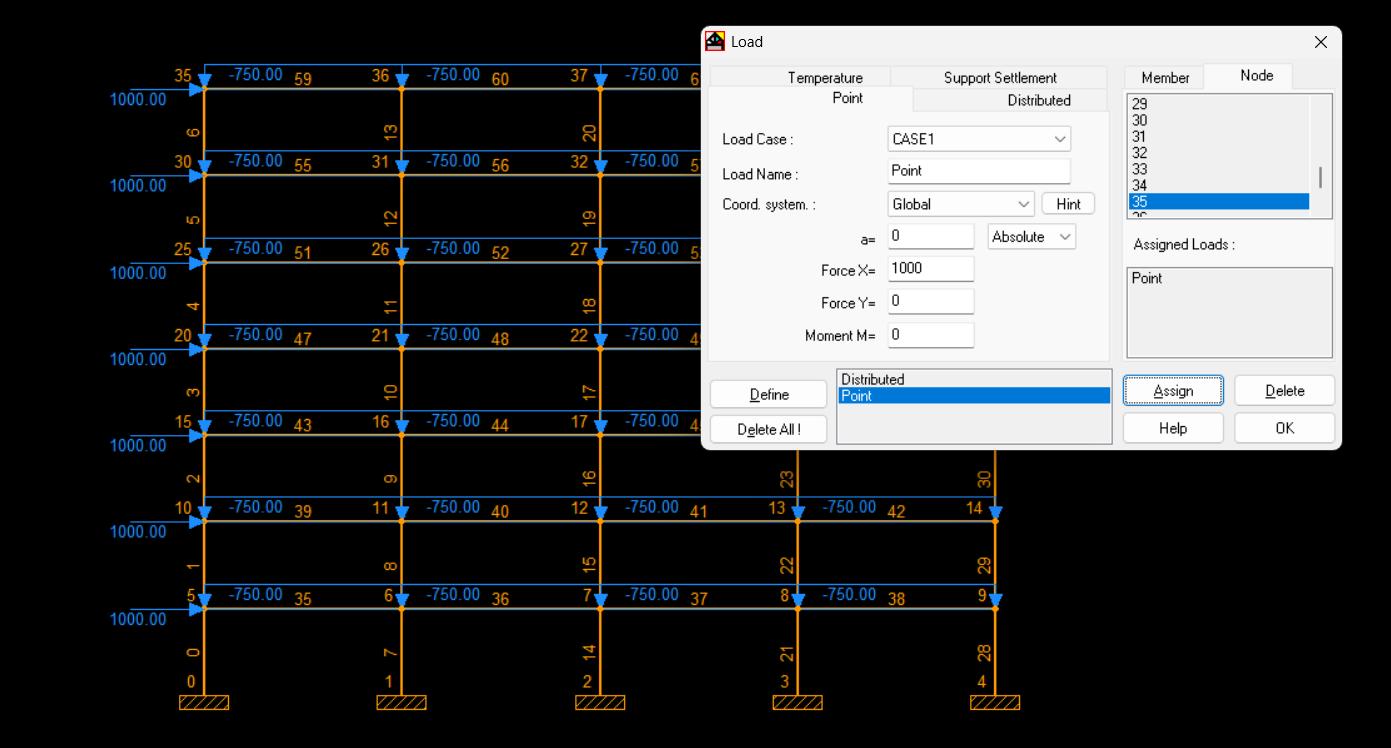
Task: Select Point in the defined loads list
Action: pos(974,396)
